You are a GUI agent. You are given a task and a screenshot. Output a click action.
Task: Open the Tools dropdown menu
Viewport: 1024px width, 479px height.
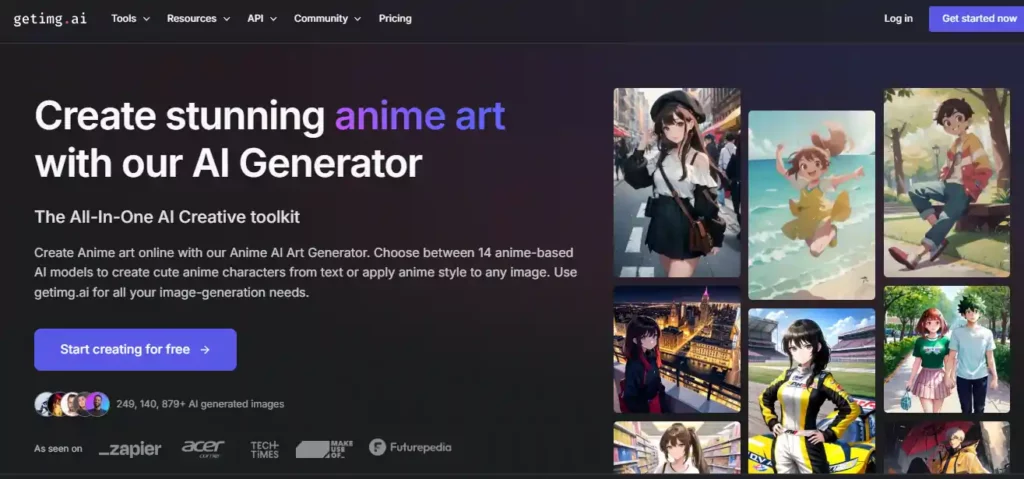[x=130, y=19]
